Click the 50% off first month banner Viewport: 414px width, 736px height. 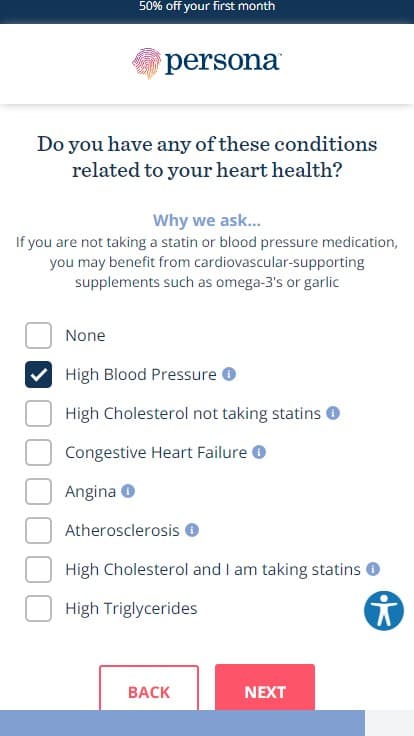207,11
